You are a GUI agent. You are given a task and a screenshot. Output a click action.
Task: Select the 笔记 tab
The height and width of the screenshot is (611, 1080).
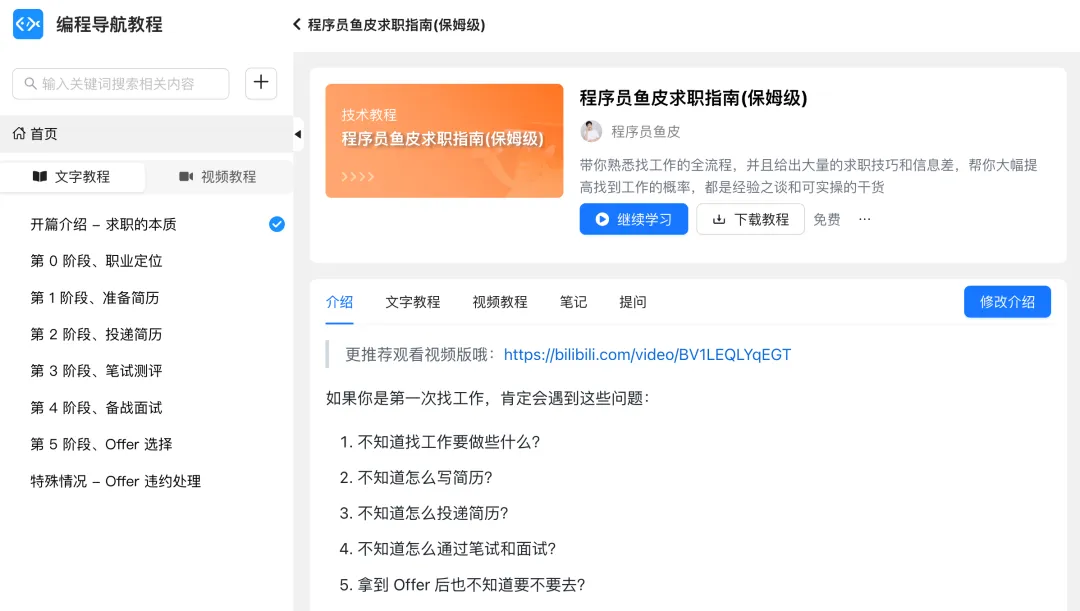pos(573,302)
